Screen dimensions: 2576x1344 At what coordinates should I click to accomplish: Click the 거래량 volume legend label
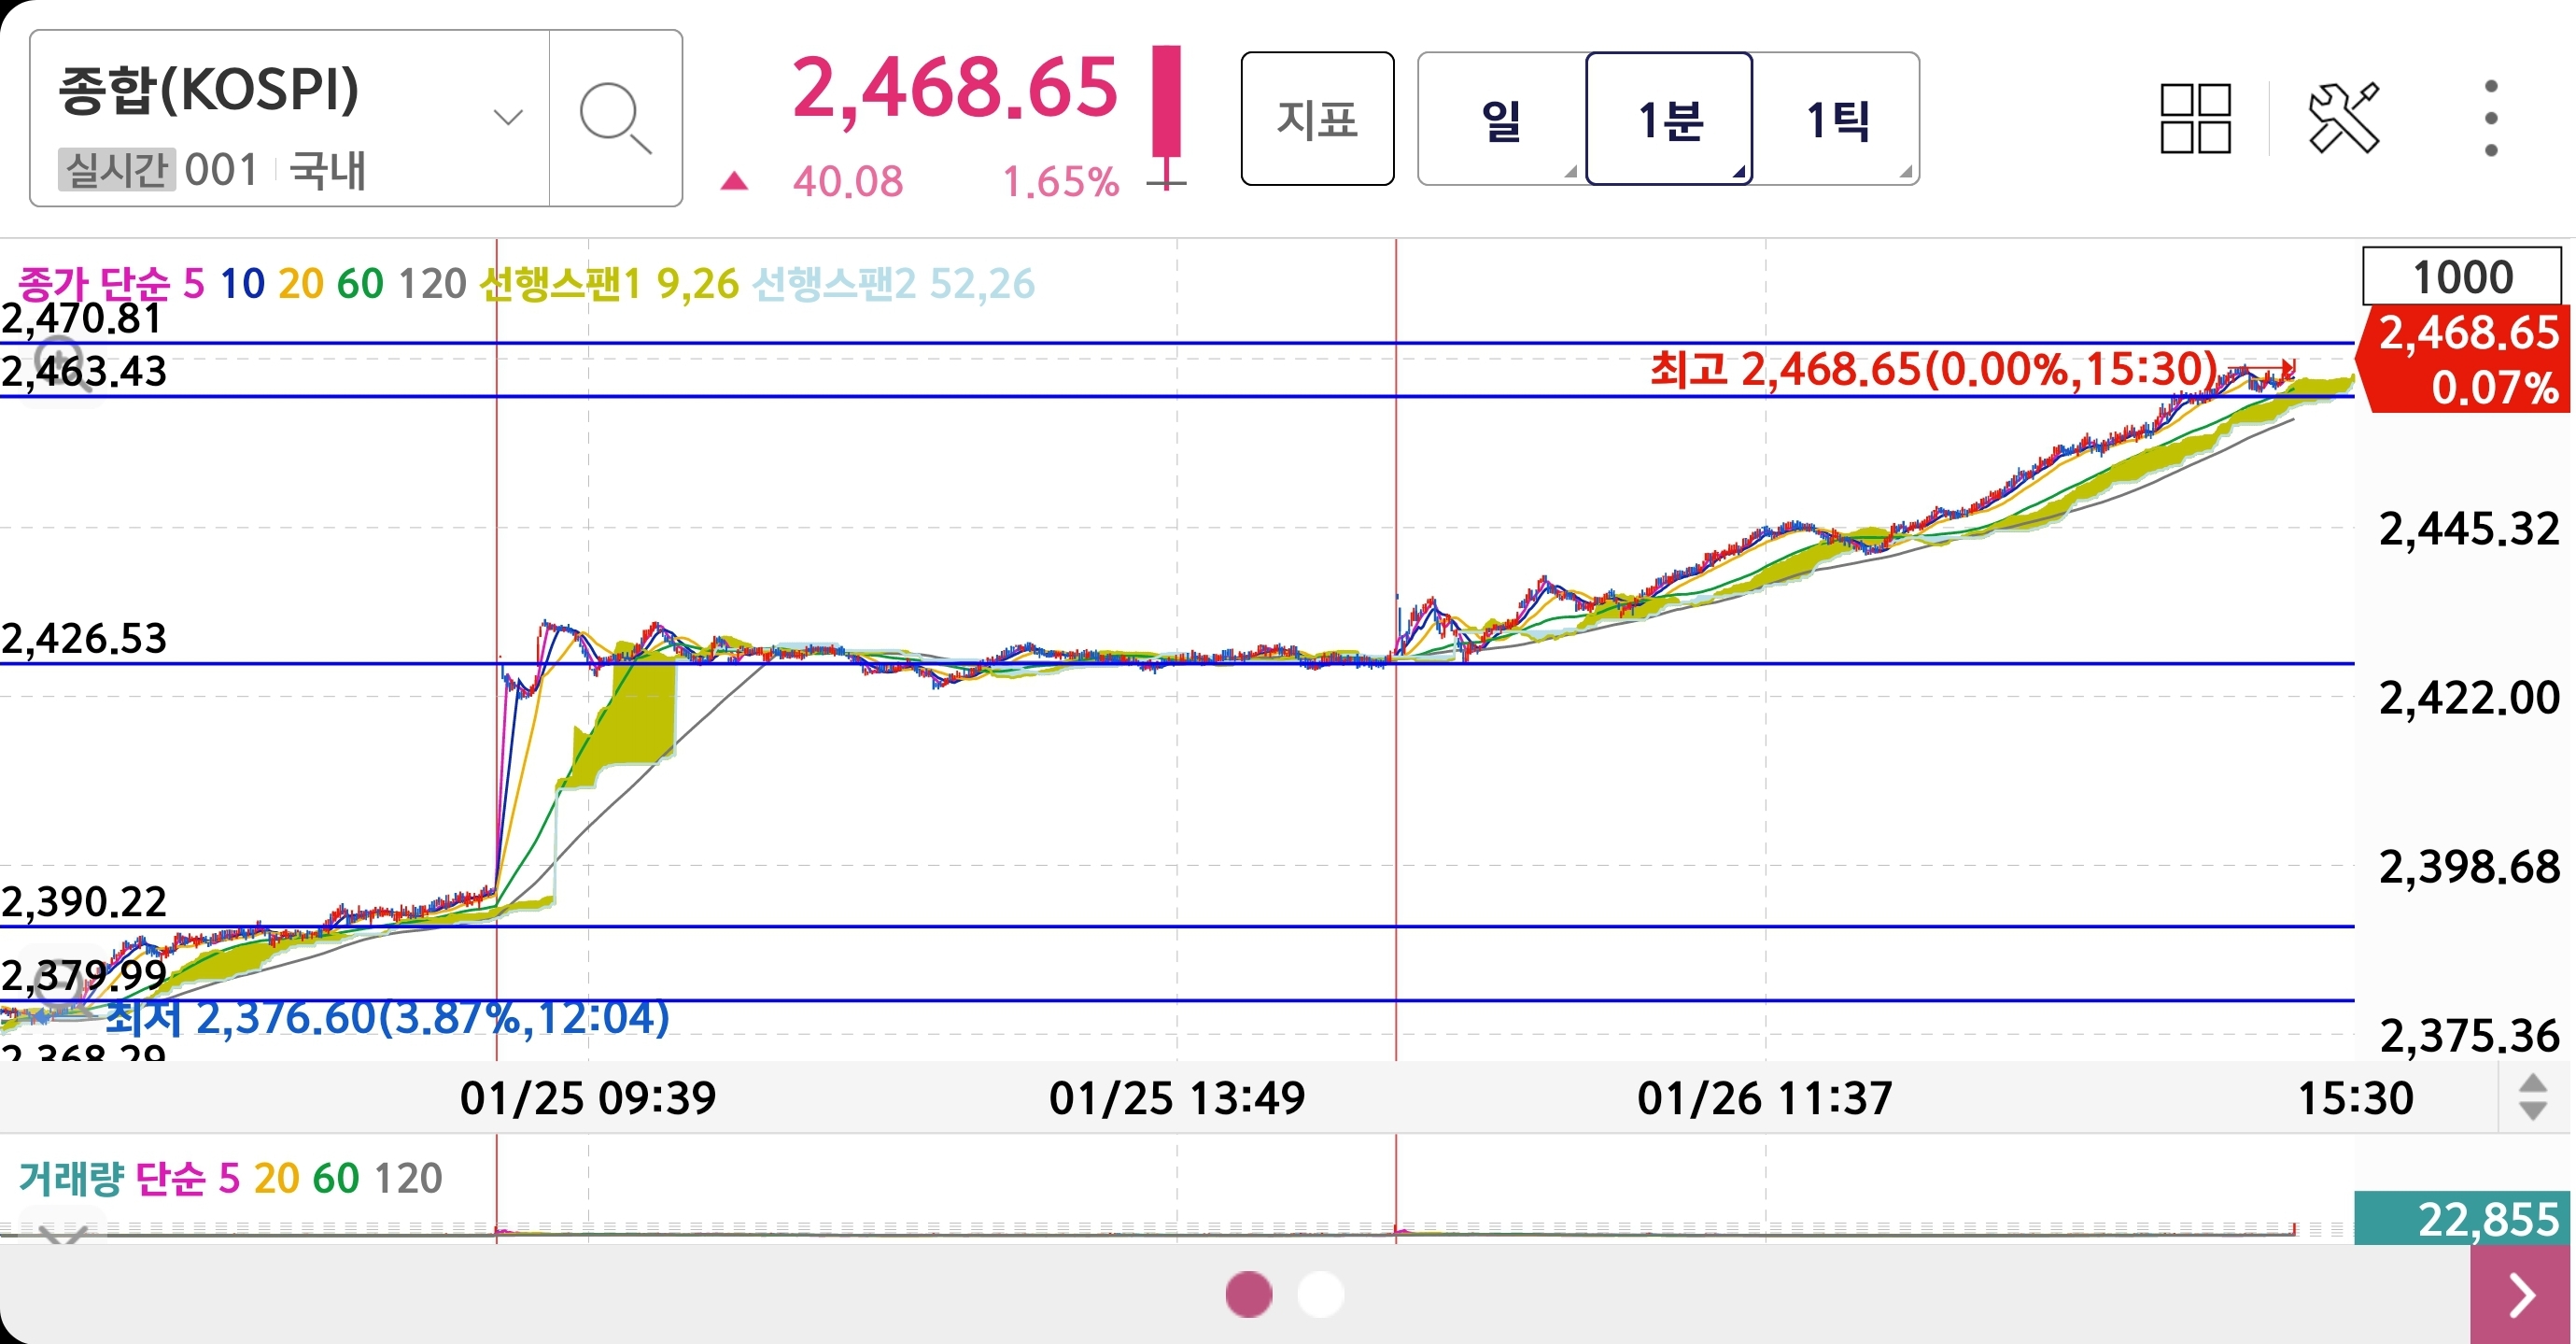pyautogui.click(x=70, y=1178)
